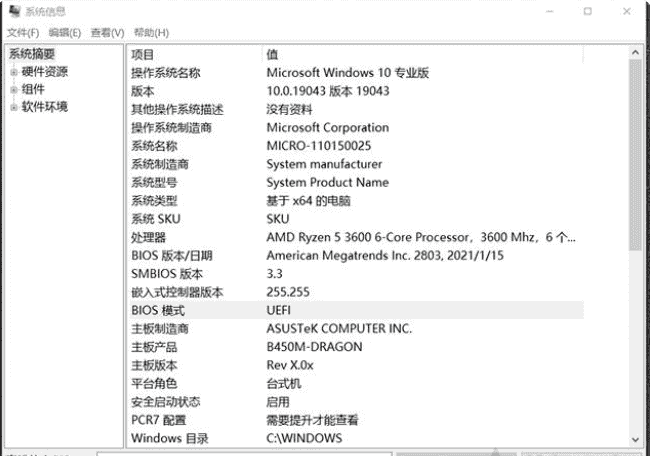Image resolution: width=650 pixels, height=456 pixels.
Task: Click the vertical scrollbar up arrow
Action: (634, 53)
